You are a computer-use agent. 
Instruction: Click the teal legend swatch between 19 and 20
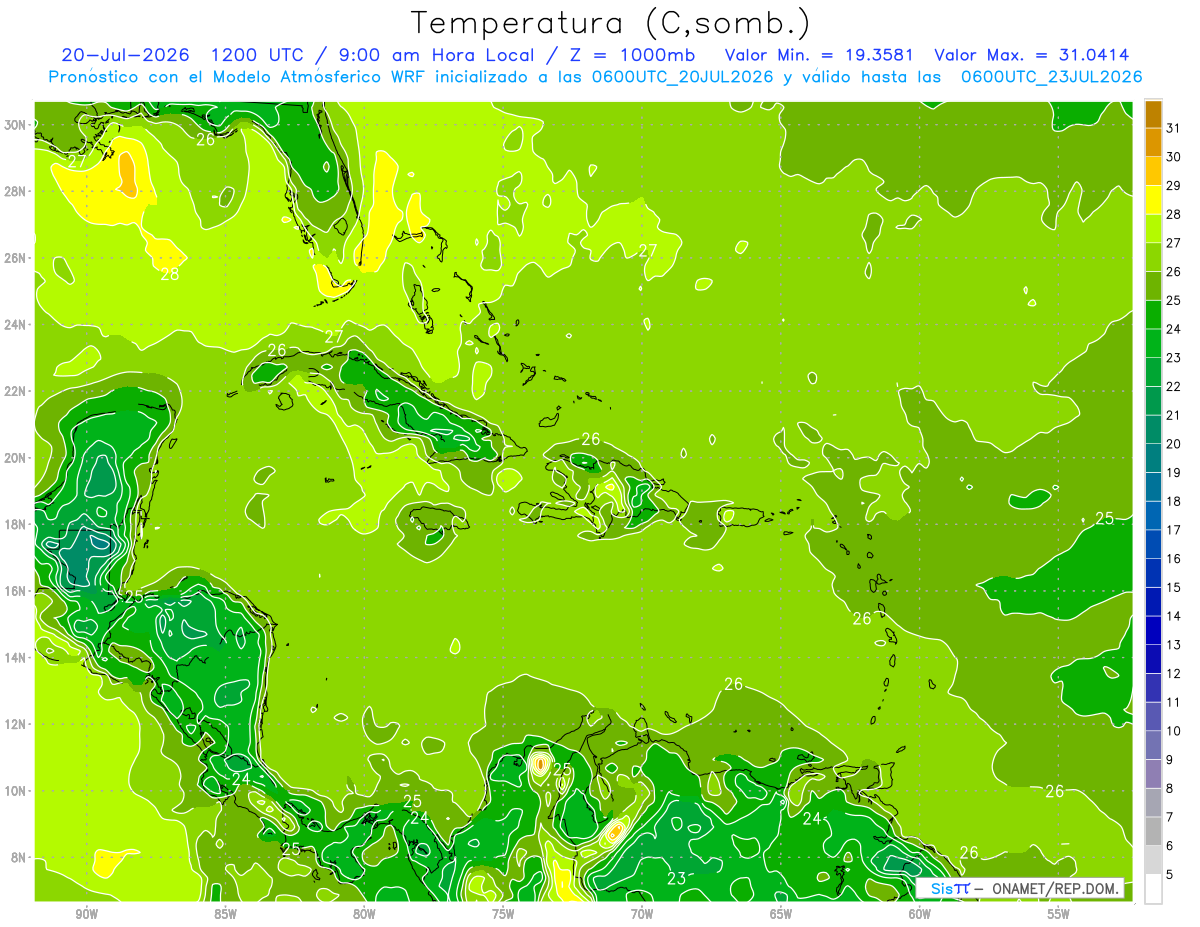coord(1153,458)
